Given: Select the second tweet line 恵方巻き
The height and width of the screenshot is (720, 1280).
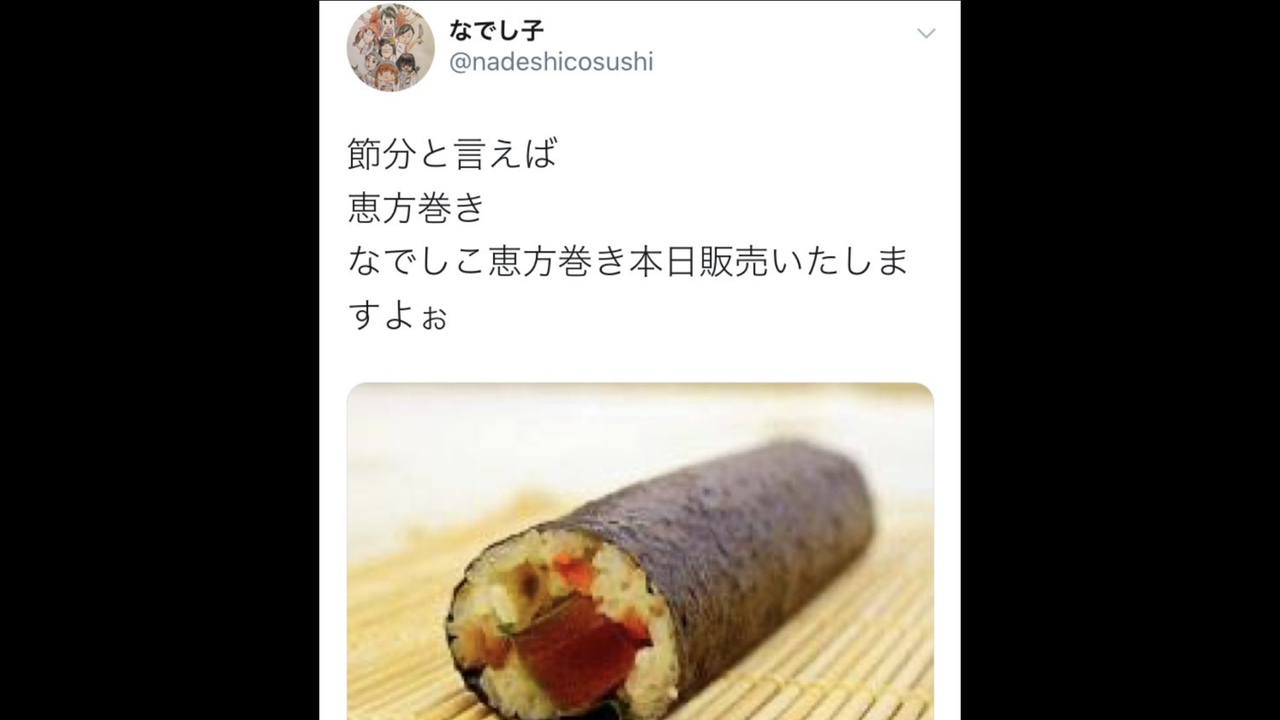Looking at the screenshot, I should [x=417, y=207].
